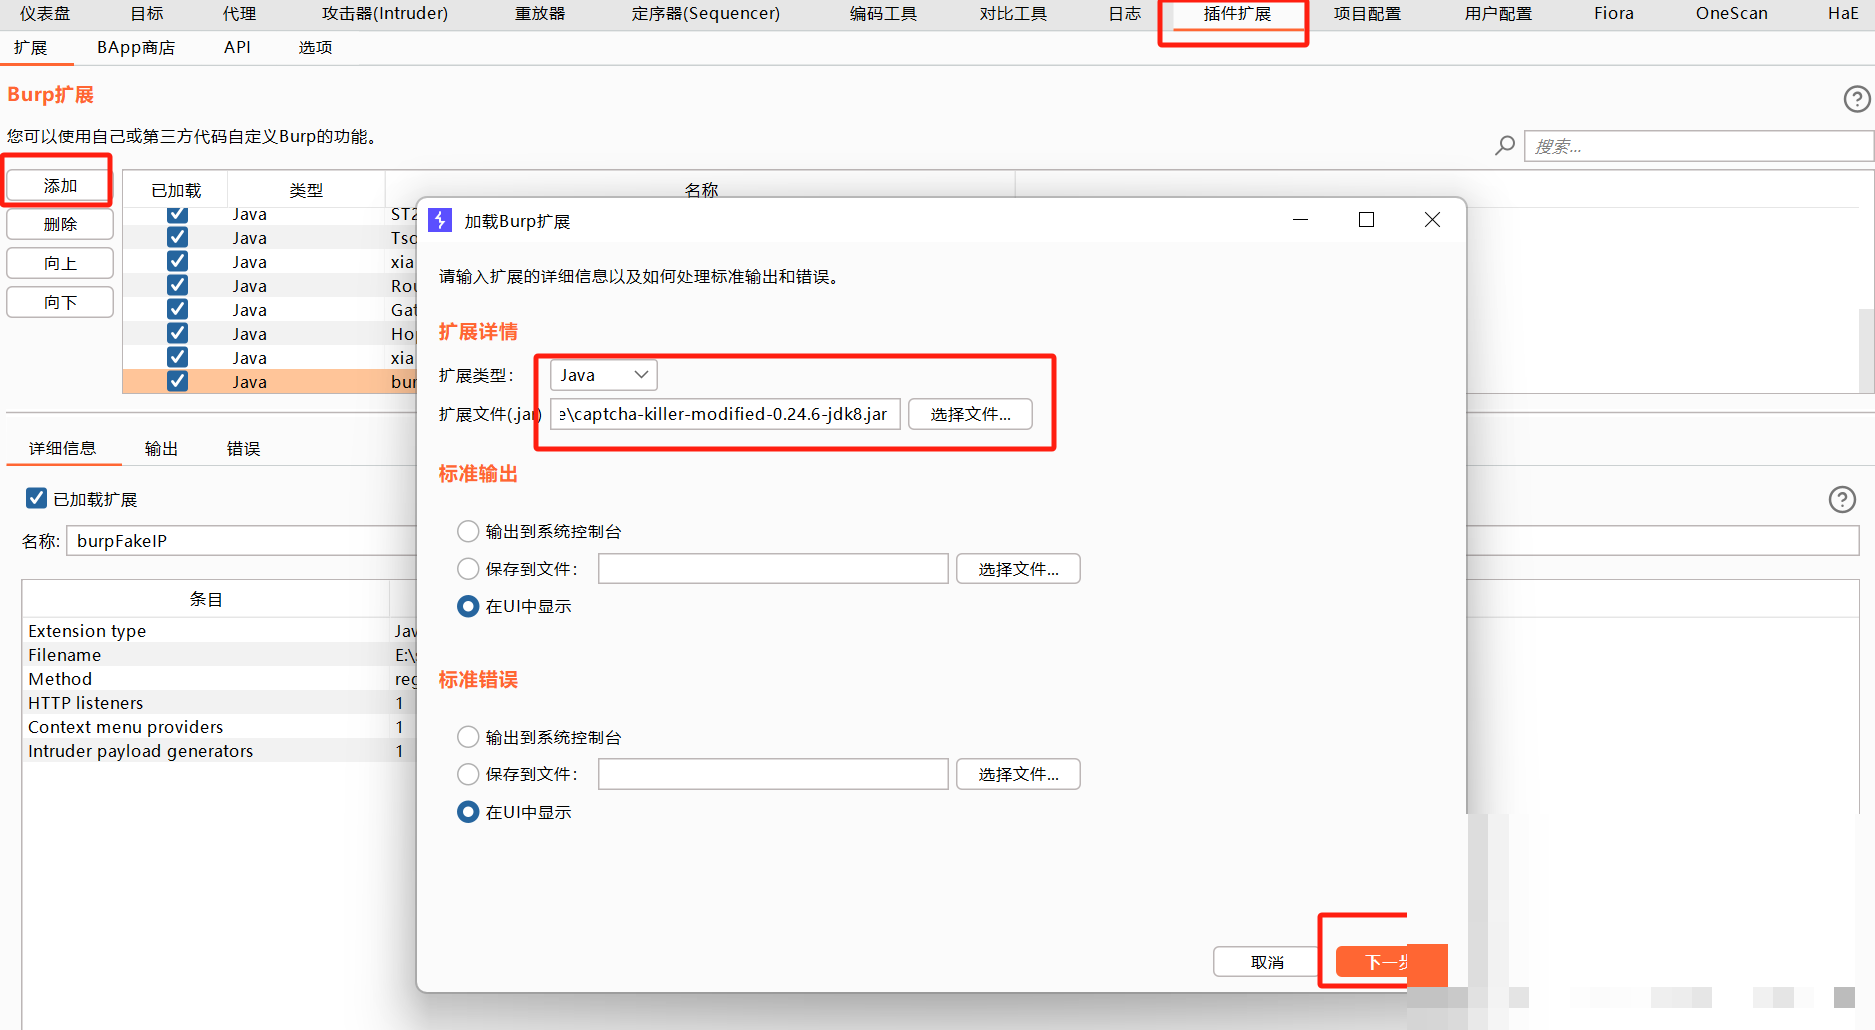Open the 扩展 sub-tab

(x=30, y=48)
